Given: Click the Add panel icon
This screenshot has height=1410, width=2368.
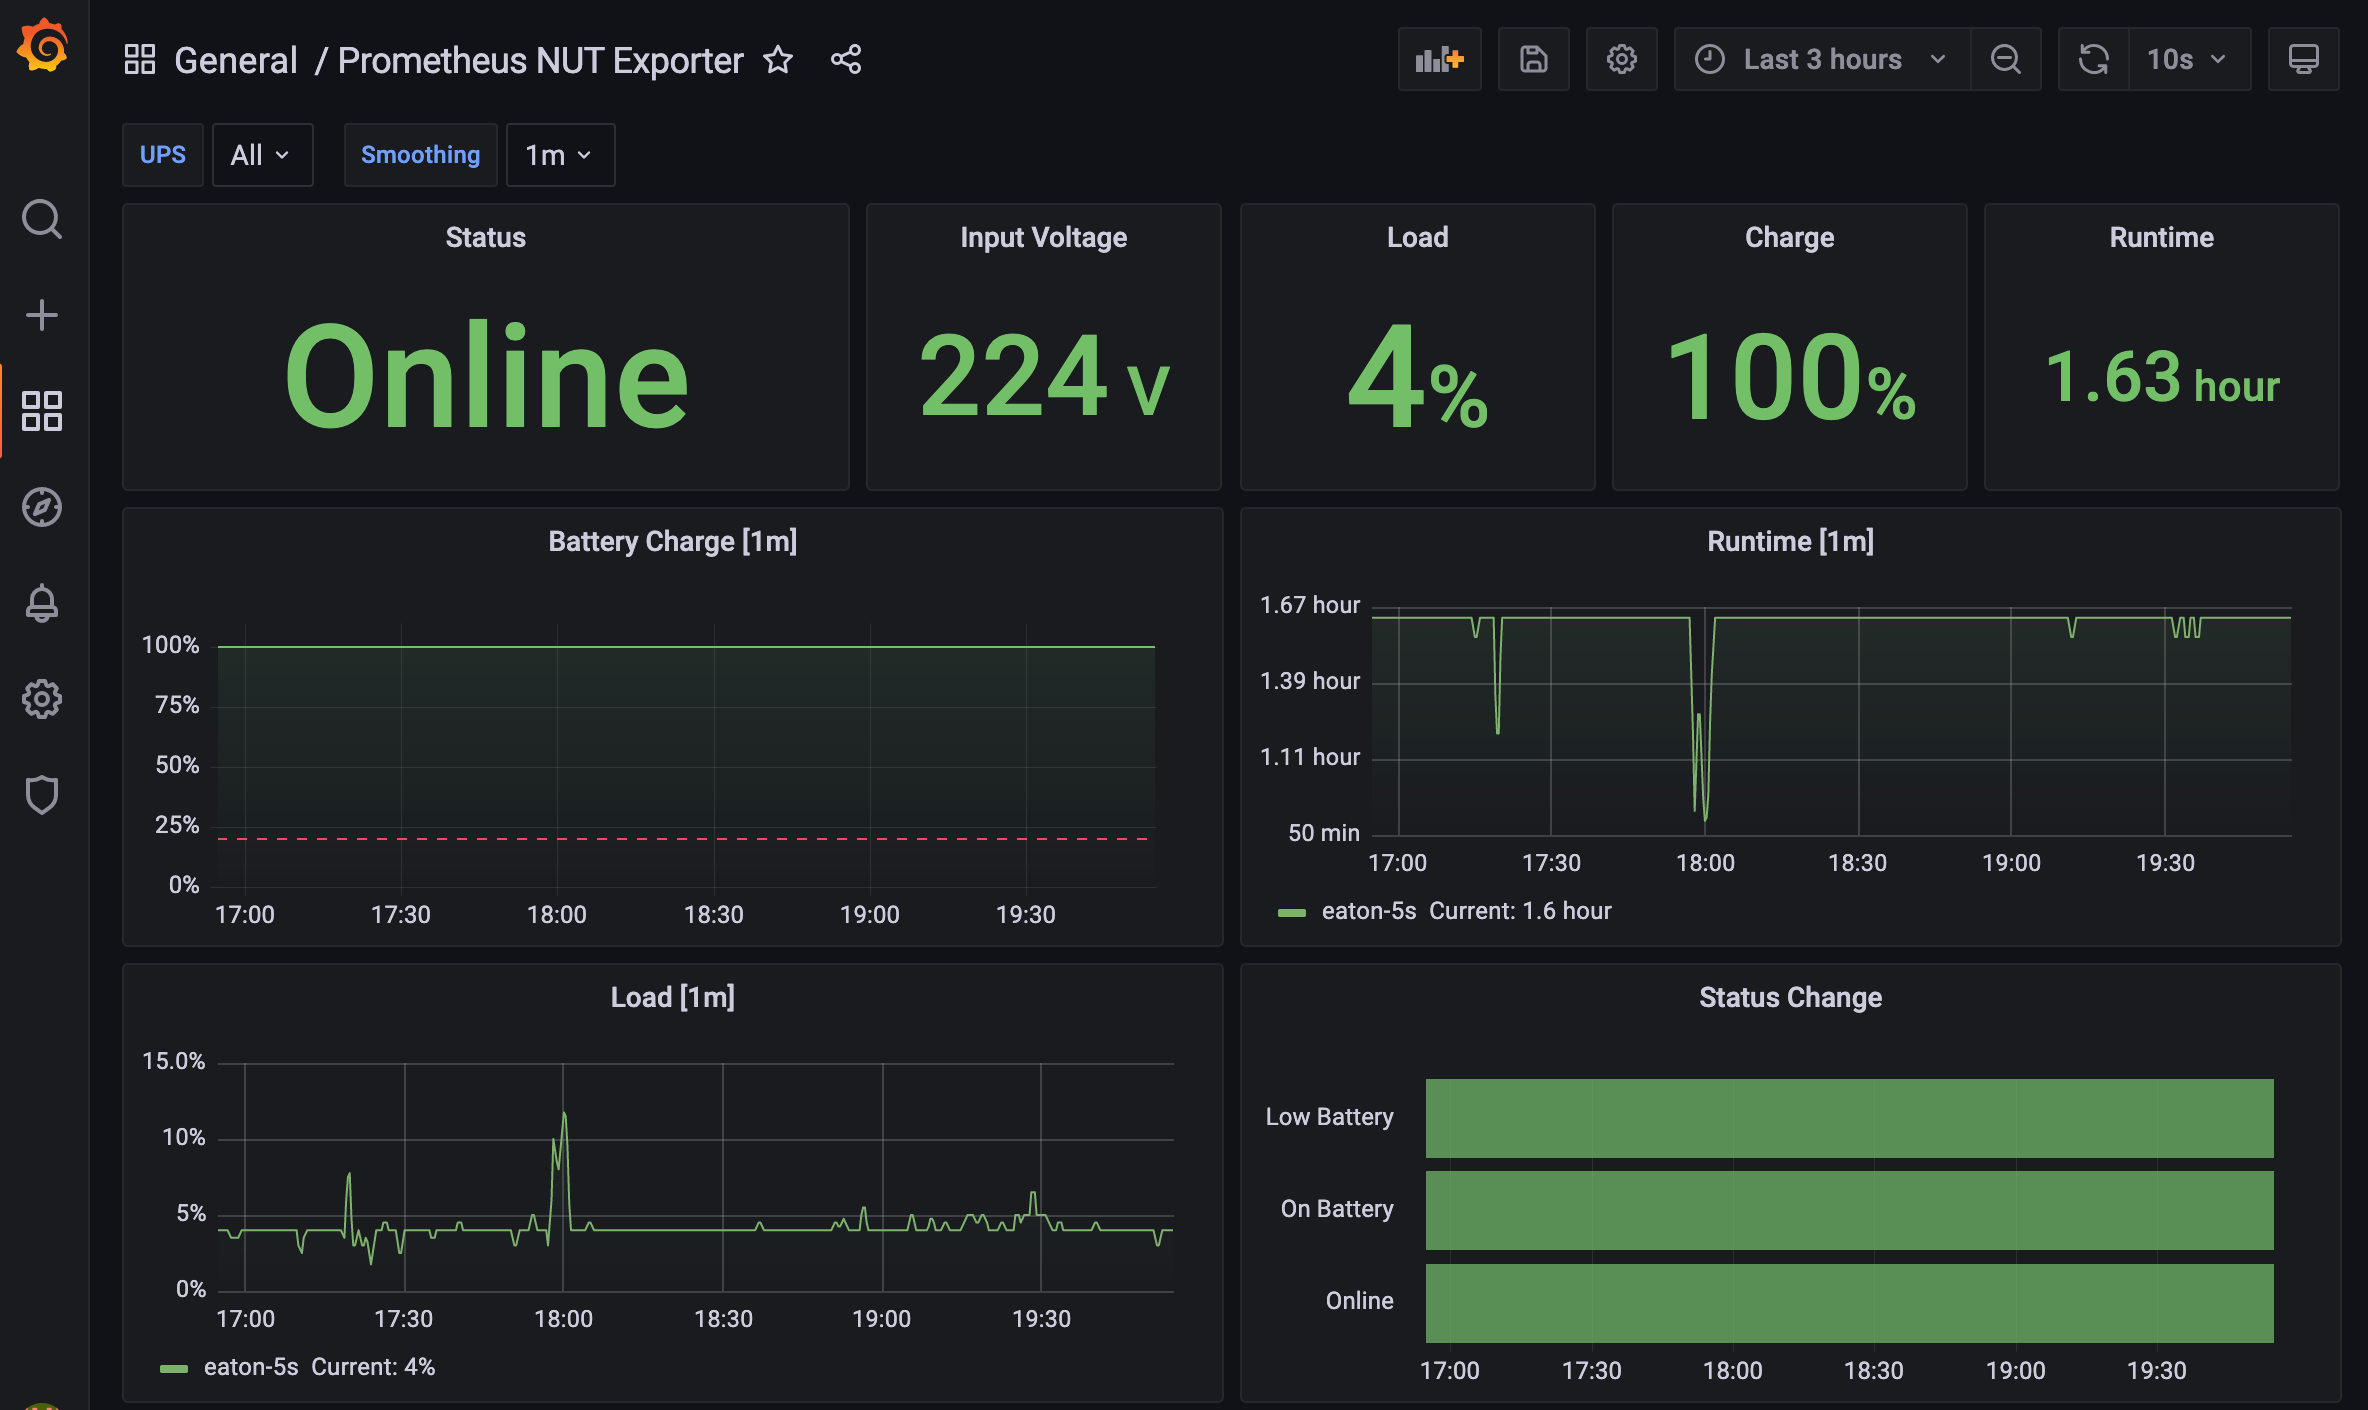Looking at the screenshot, I should pos(1439,60).
